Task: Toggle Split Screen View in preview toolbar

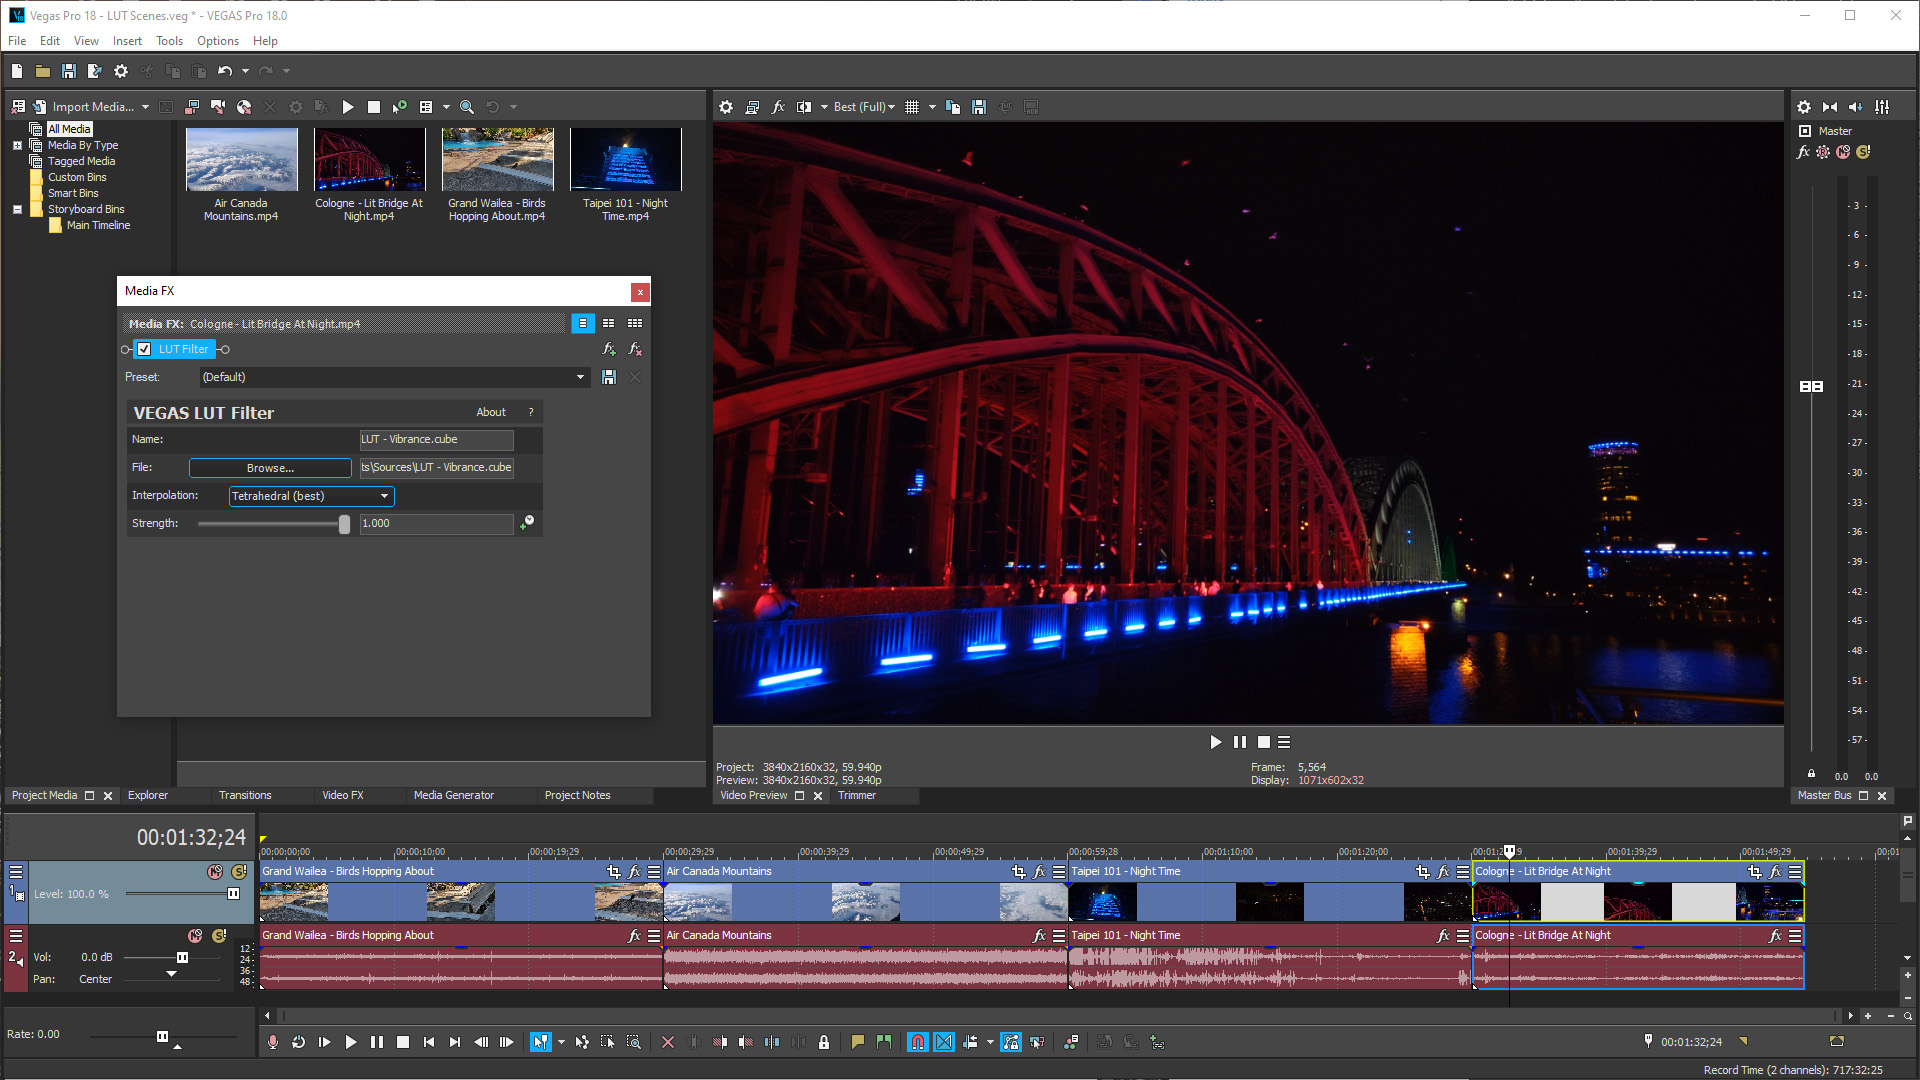Action: pyautogui.click(x=803, y=107)
